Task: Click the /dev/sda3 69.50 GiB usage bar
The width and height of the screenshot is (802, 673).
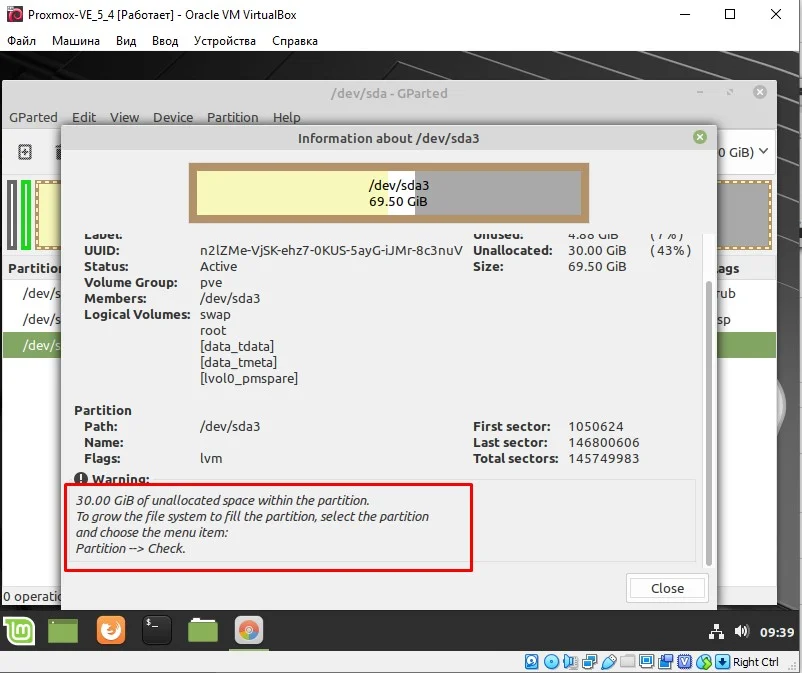Action: click(x=389, y=193)
